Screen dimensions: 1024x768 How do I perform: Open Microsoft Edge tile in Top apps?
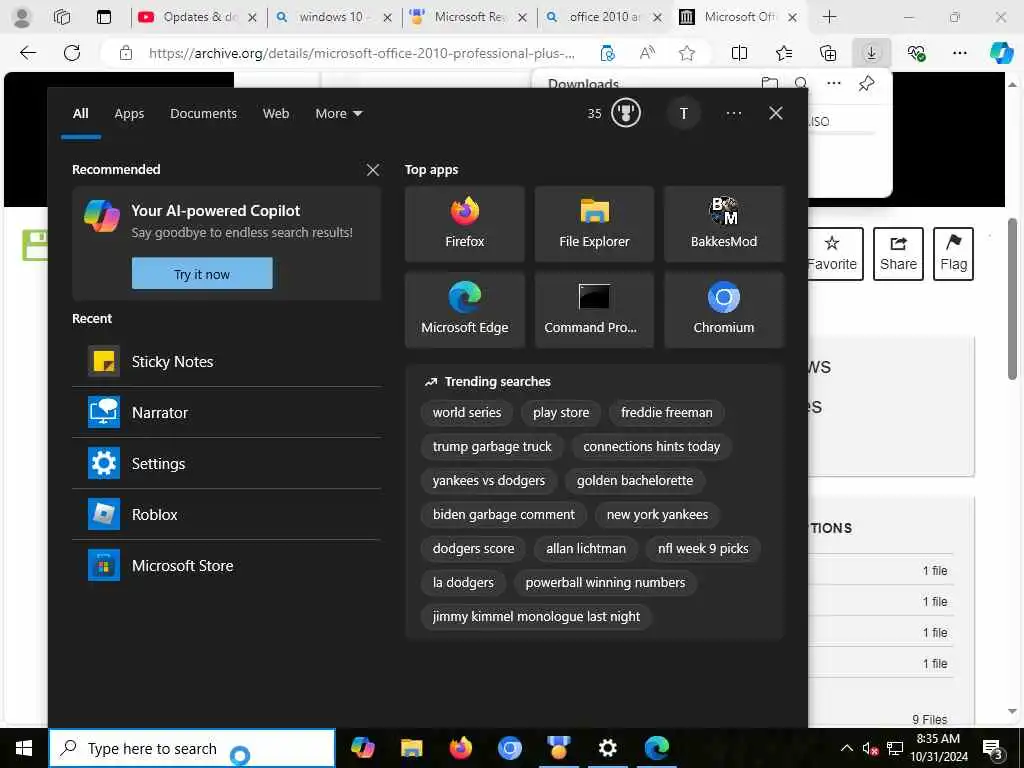coord(464,310)
